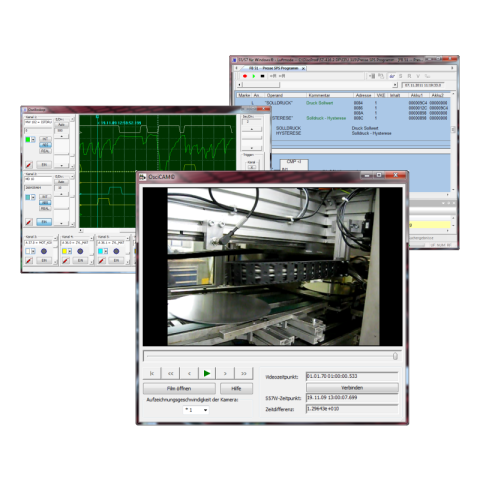Click S5/S7 timeline scrollbar left arrow
This screenshot has height=480, width=480.
(x=239, y=85)
